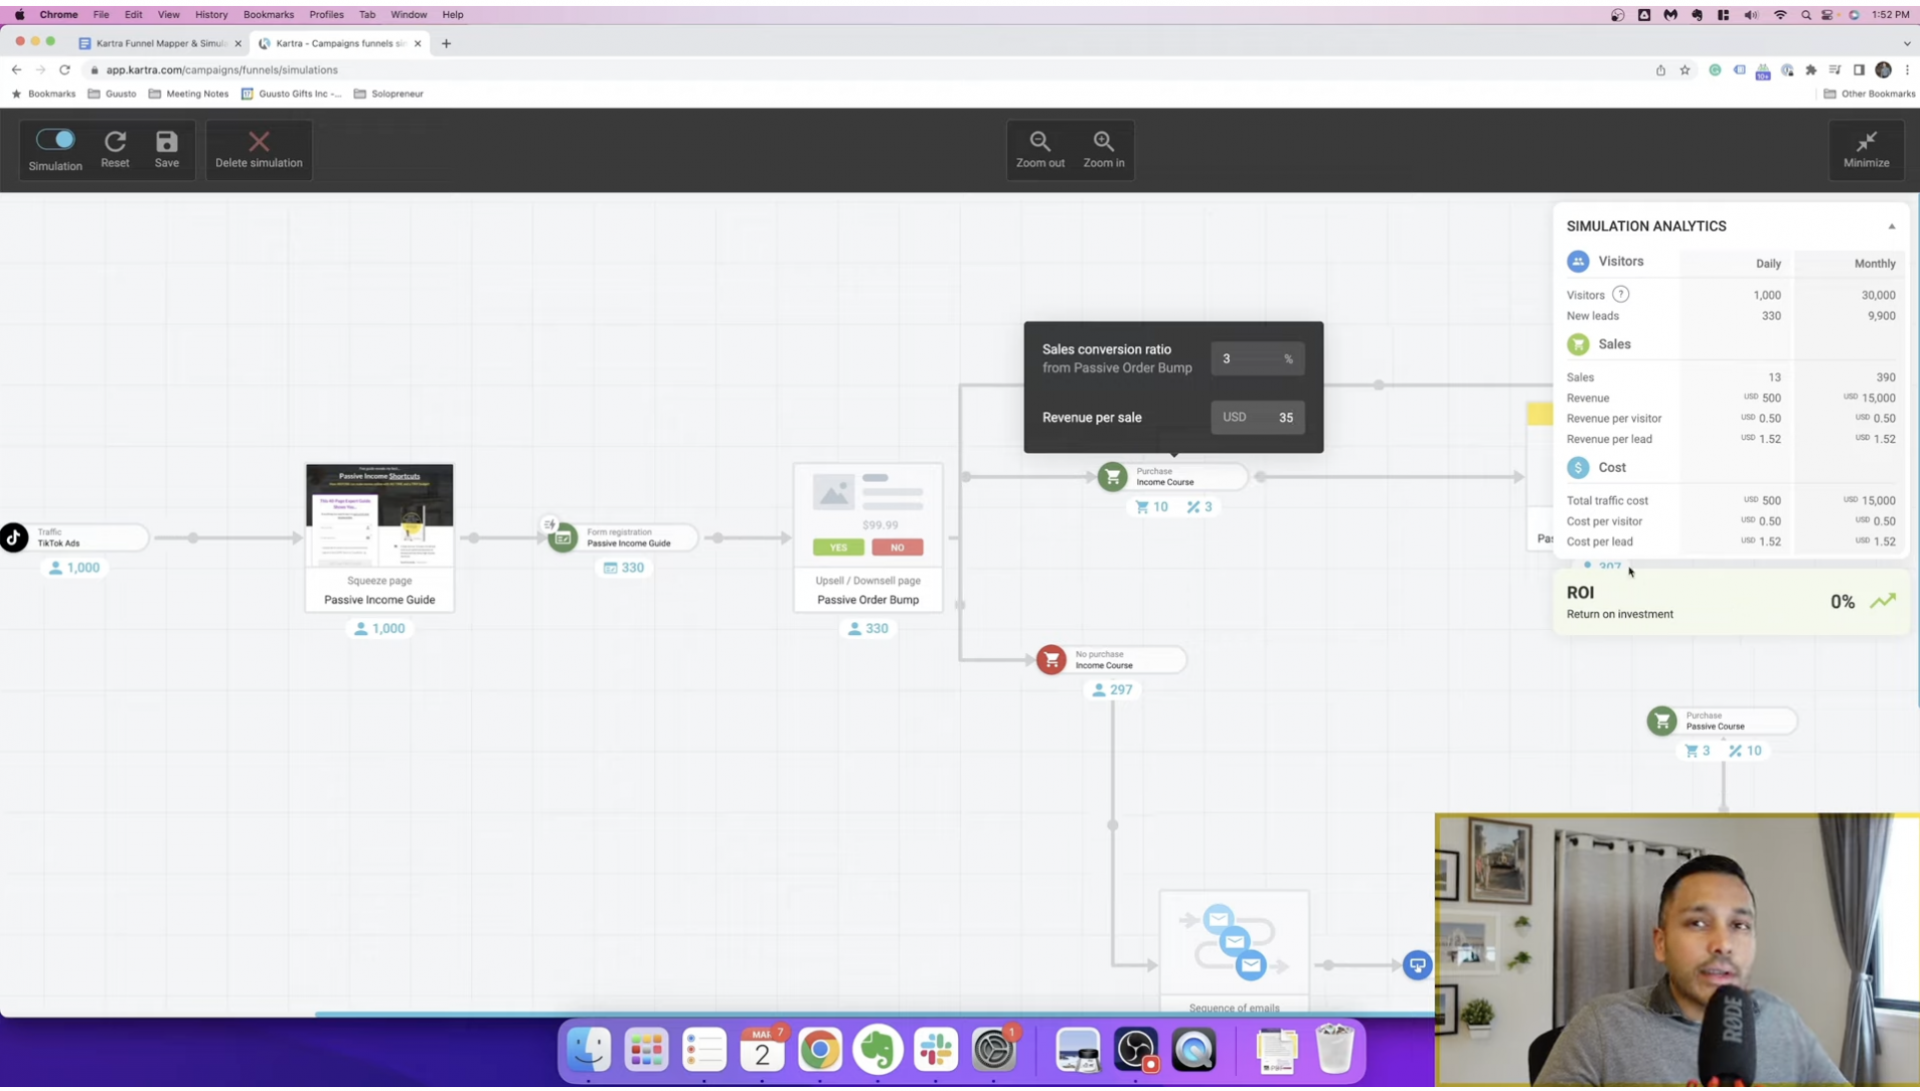This screenshot has height=1091, width=1920.
Task: Click the Reset simulation icon
Action: point(115,142)
